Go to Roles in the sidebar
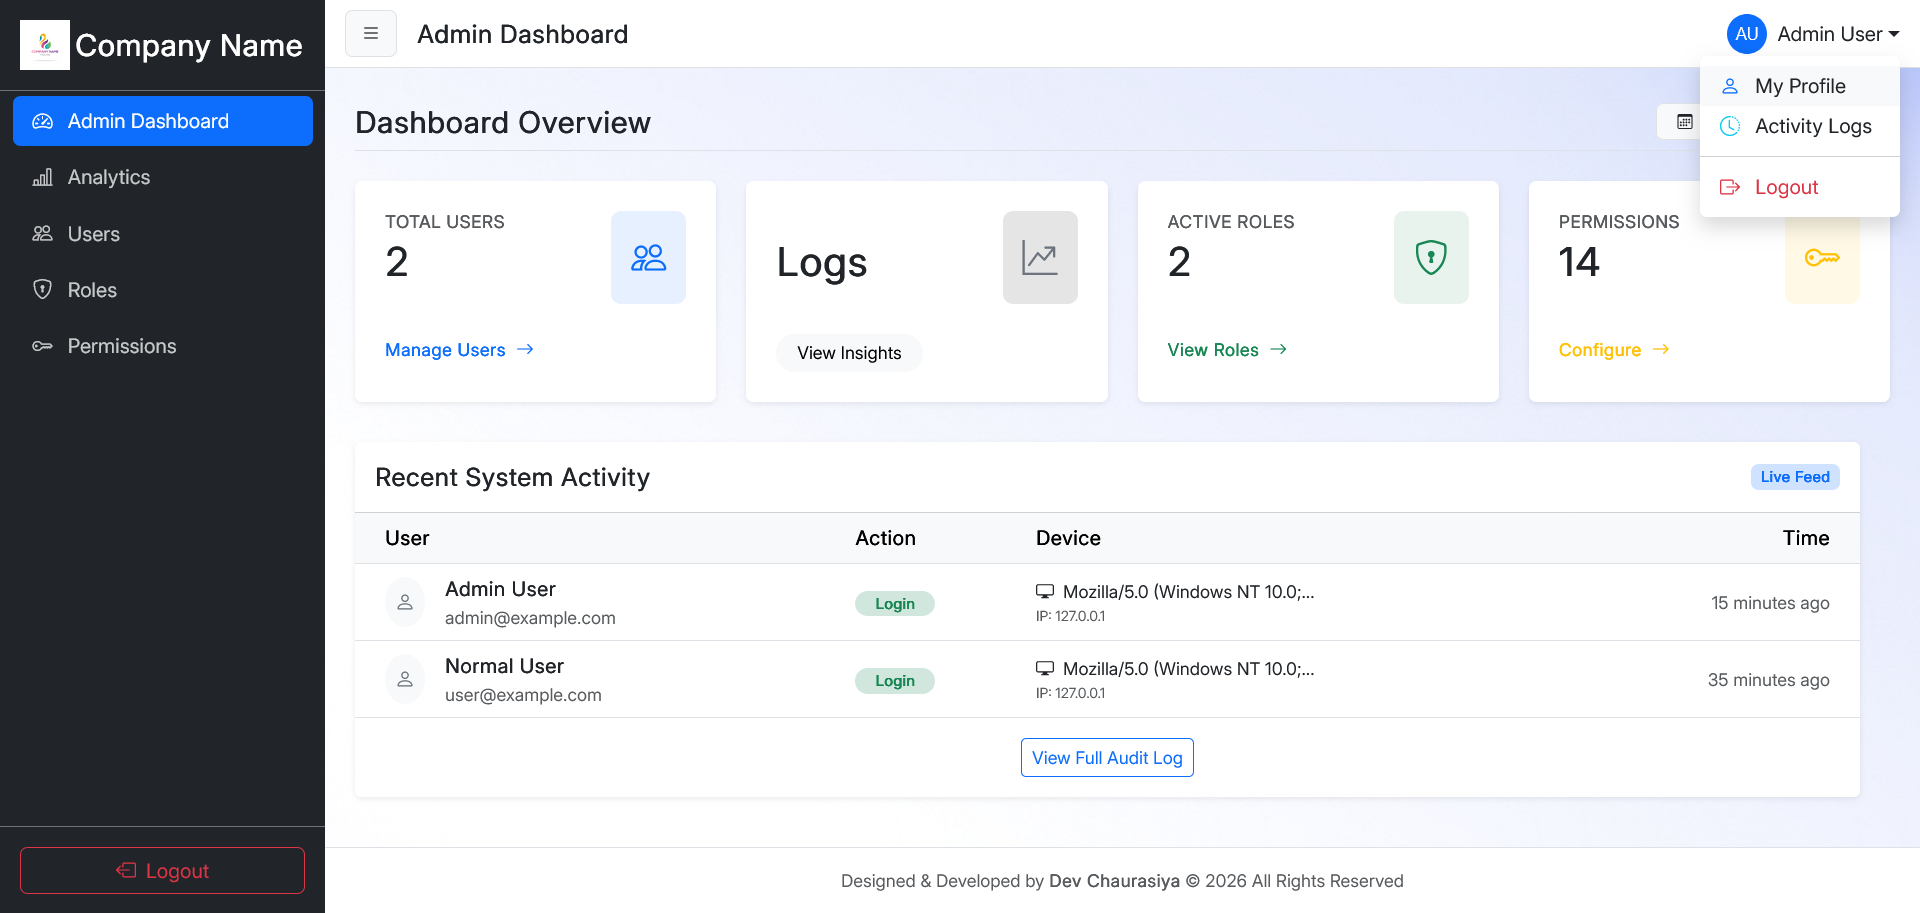The height and width of the screenshot is (913, 1920). point(92,290)
